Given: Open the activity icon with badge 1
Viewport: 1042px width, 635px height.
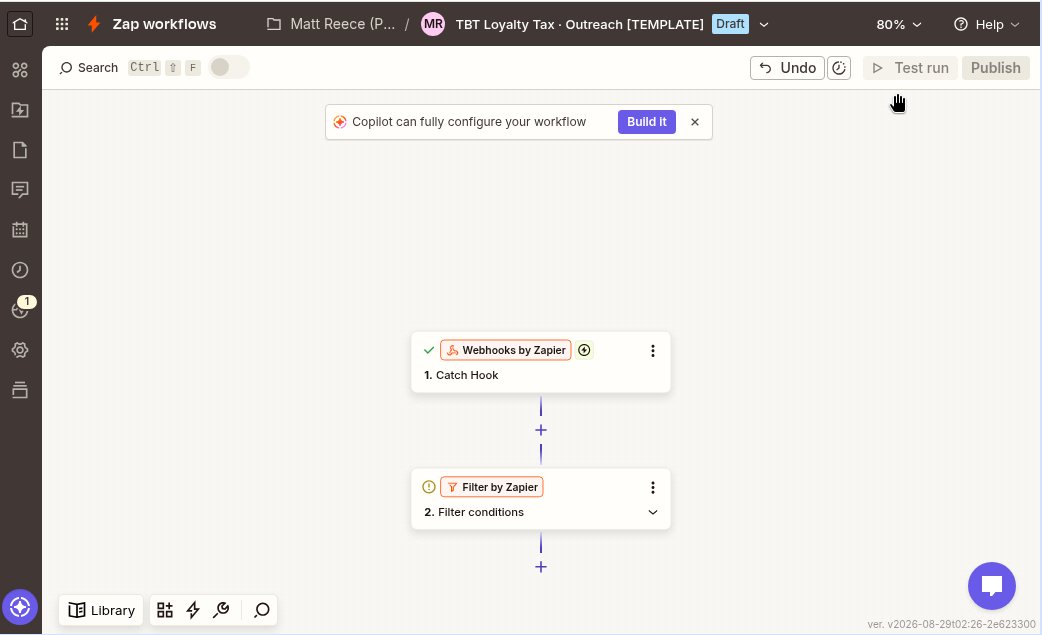Looking at the screenshot, I should pos(22,308).
